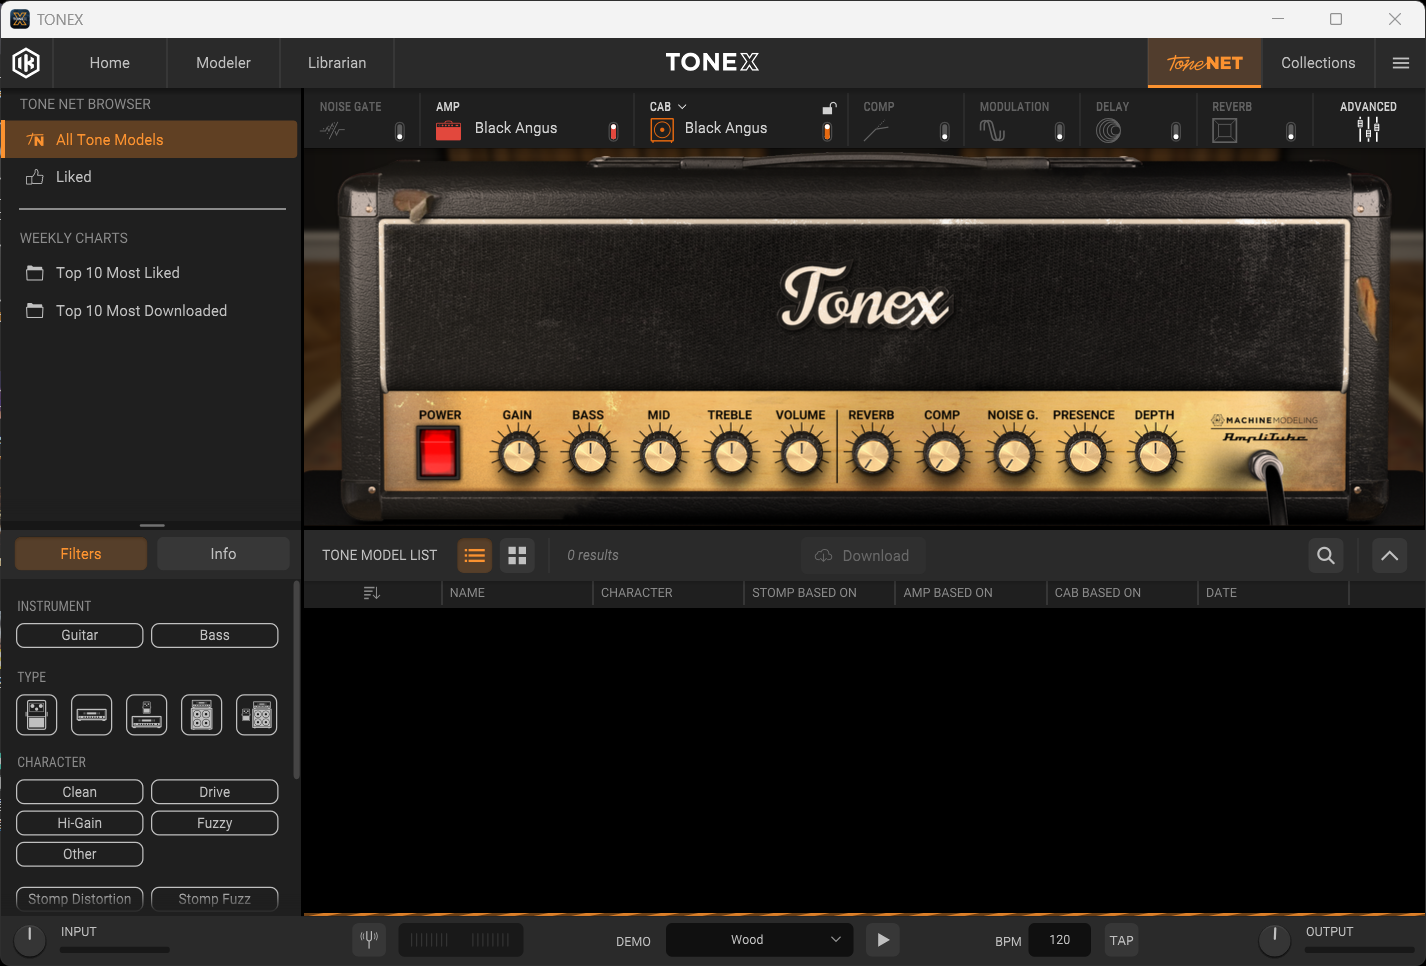Viewport: 1426px width, 966px height.
Task: Open the Librarian tab
Action: pyautogui.click(x=337, y=63)
